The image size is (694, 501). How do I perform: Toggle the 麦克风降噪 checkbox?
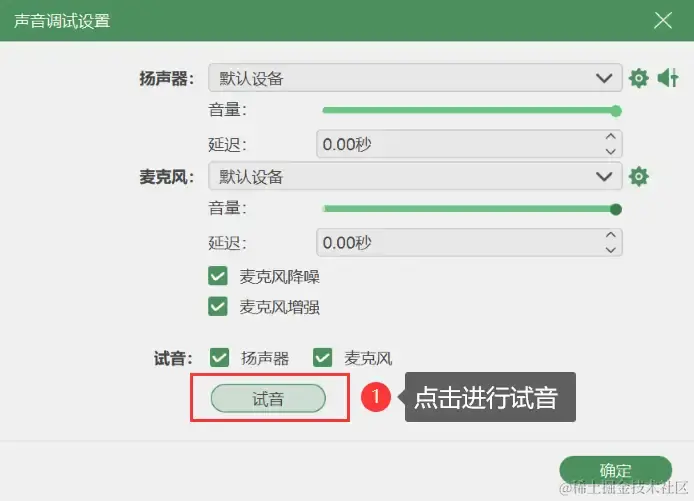click(x=218, y=276)
